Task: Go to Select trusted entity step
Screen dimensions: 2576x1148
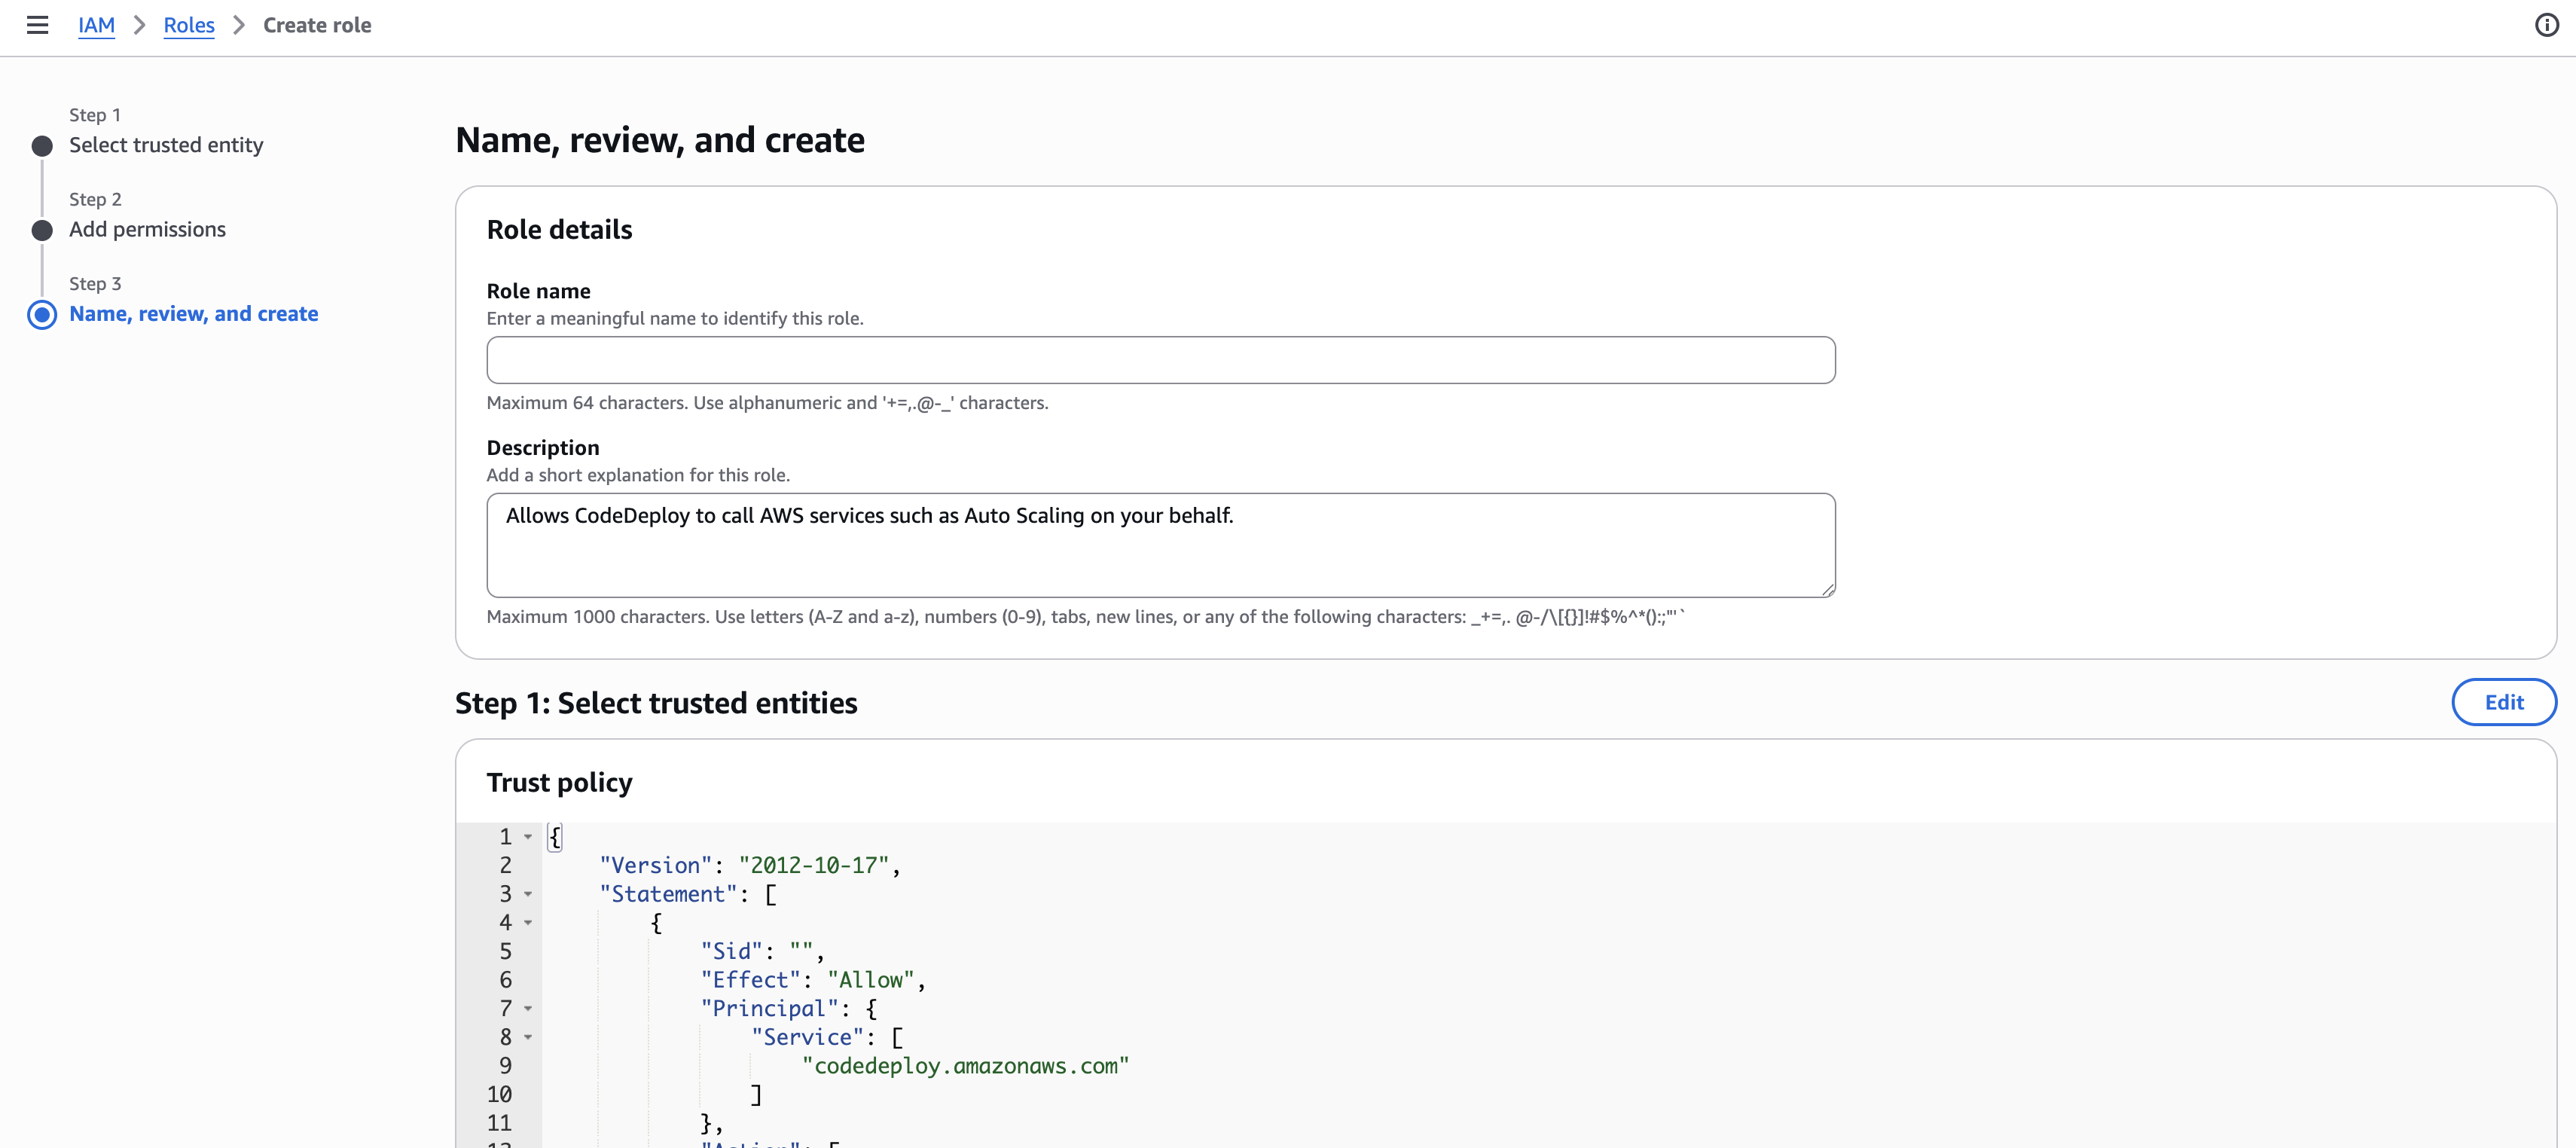Action: tap(166, 145)
